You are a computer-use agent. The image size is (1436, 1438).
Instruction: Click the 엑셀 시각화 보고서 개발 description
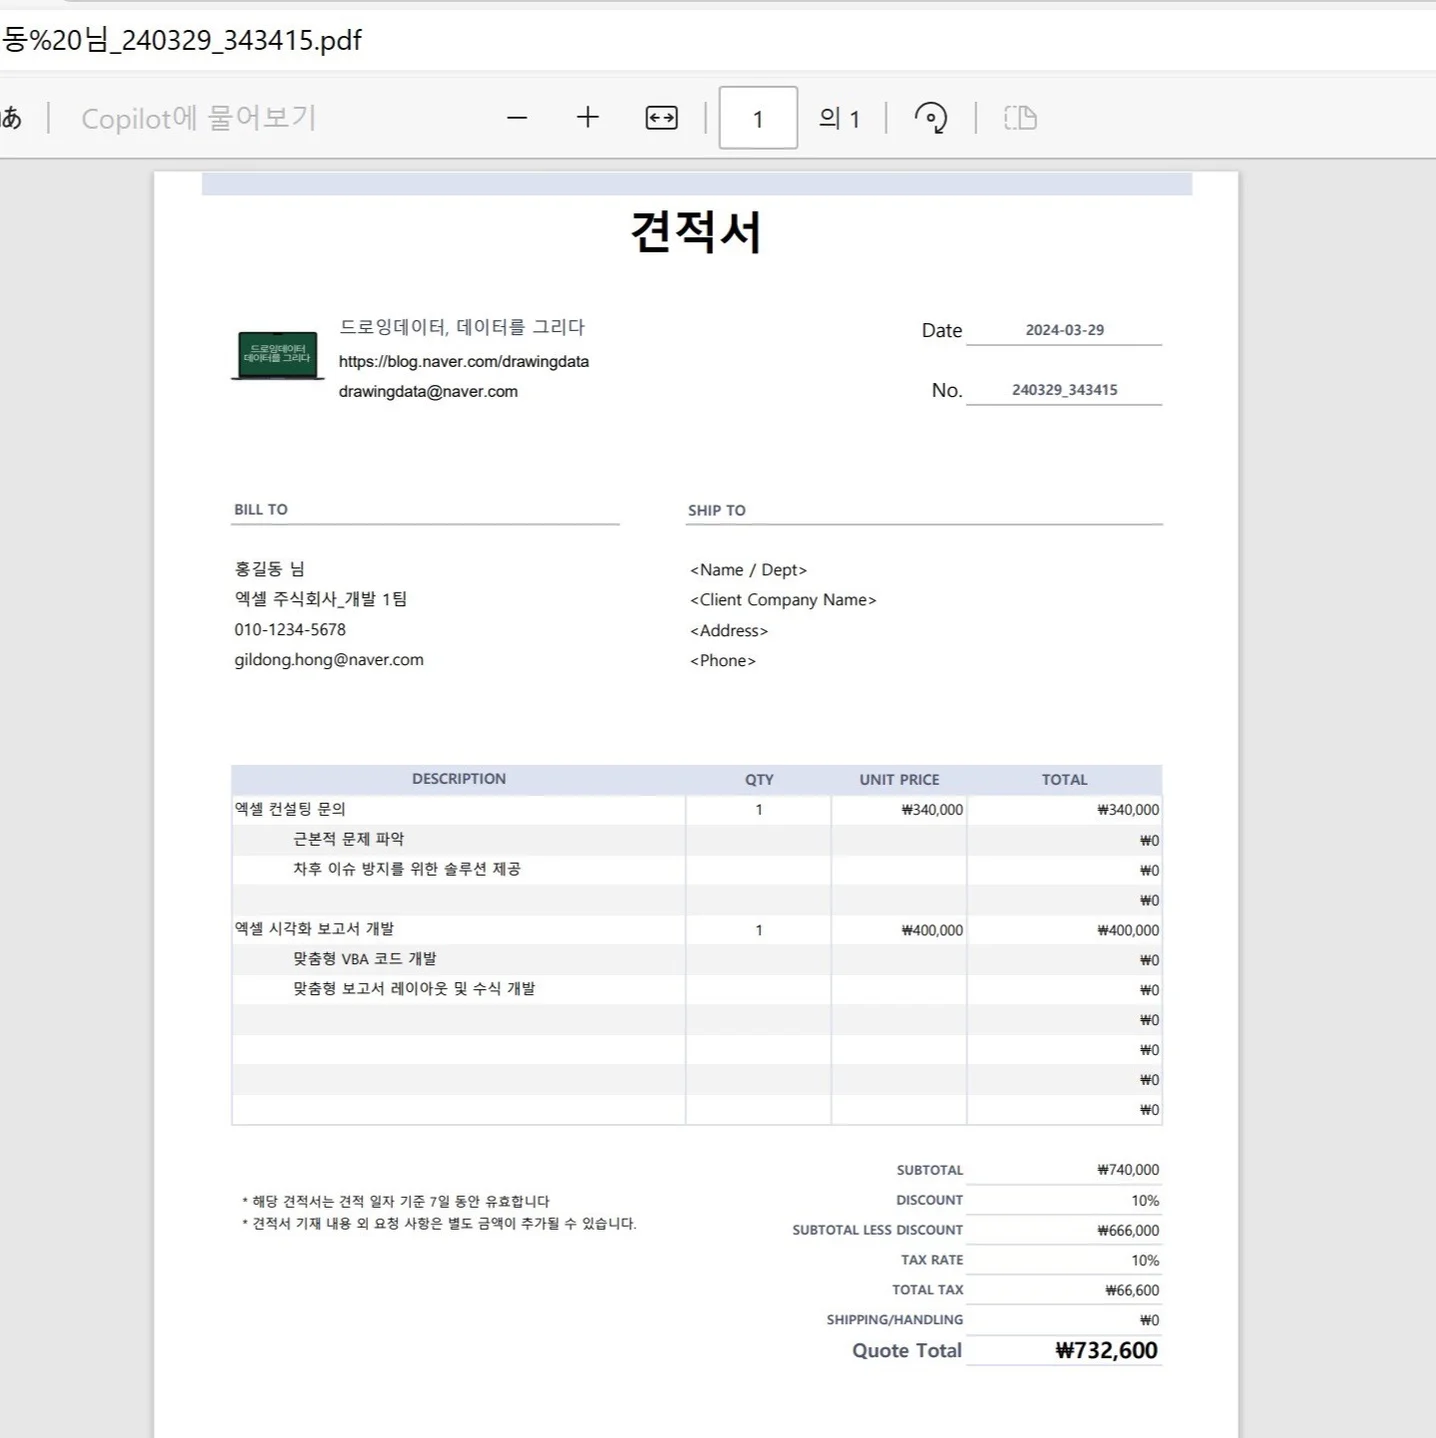(x=314, y=929)
